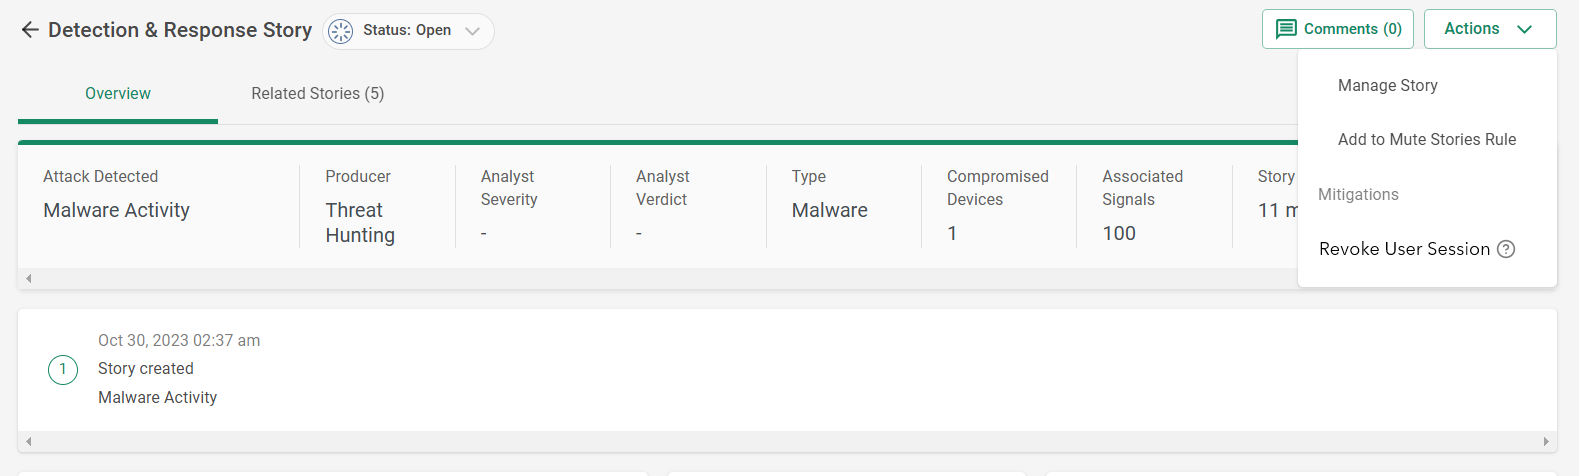Image resolution: width=1579 pixels, height=476 pixels.
Task: Click the comments speech bubble icon
Action: (1286, 29)
